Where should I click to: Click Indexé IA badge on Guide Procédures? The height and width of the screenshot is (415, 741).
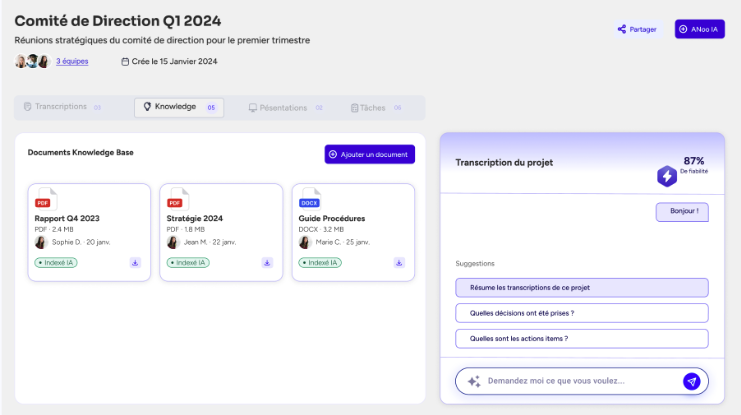(320, 263)
